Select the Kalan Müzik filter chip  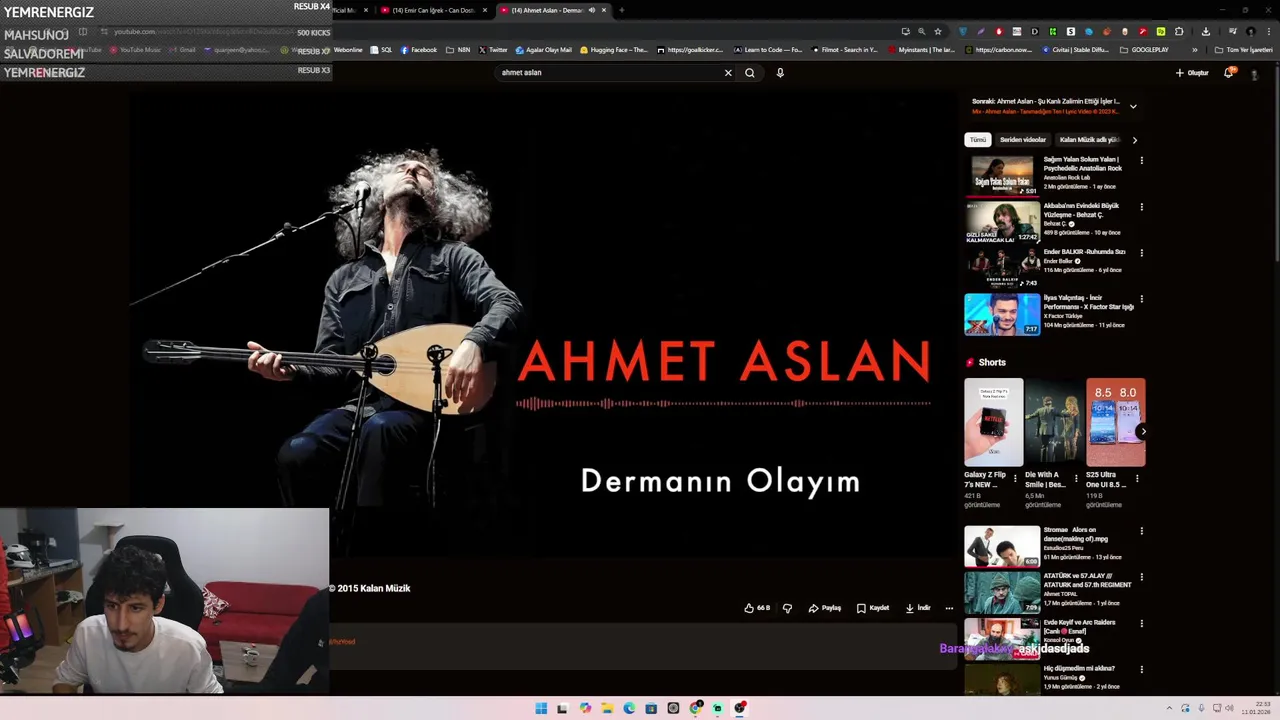pyautogui.click(x=1089, y=140)
